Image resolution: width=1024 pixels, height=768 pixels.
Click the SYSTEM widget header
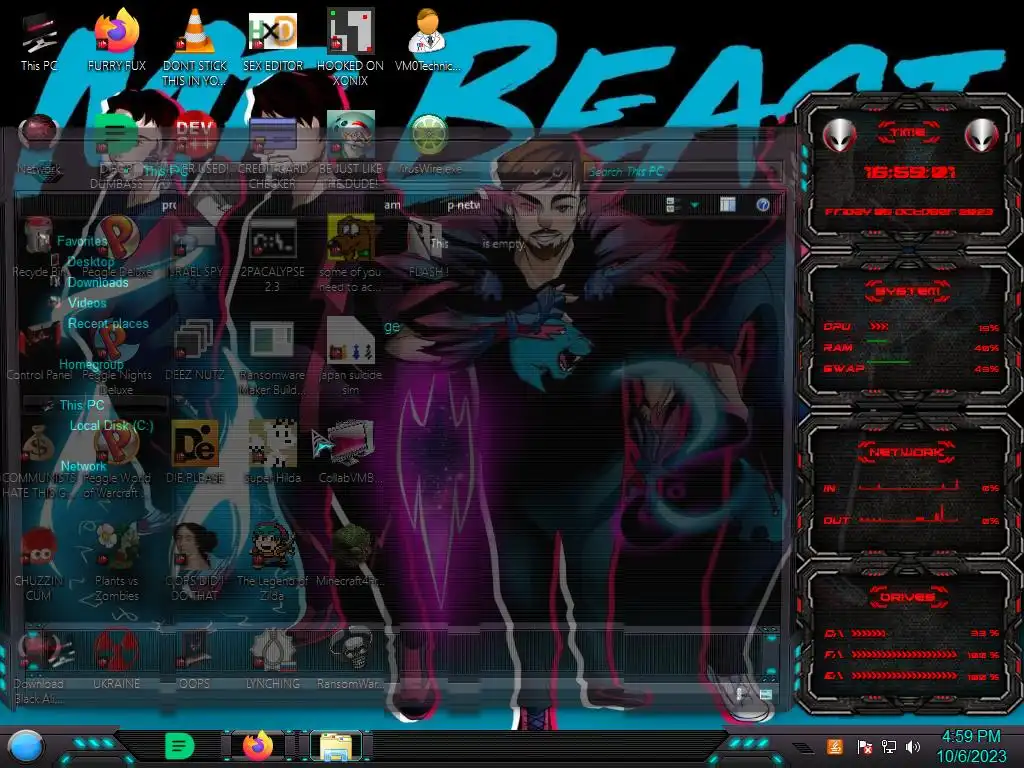point(908,291)
